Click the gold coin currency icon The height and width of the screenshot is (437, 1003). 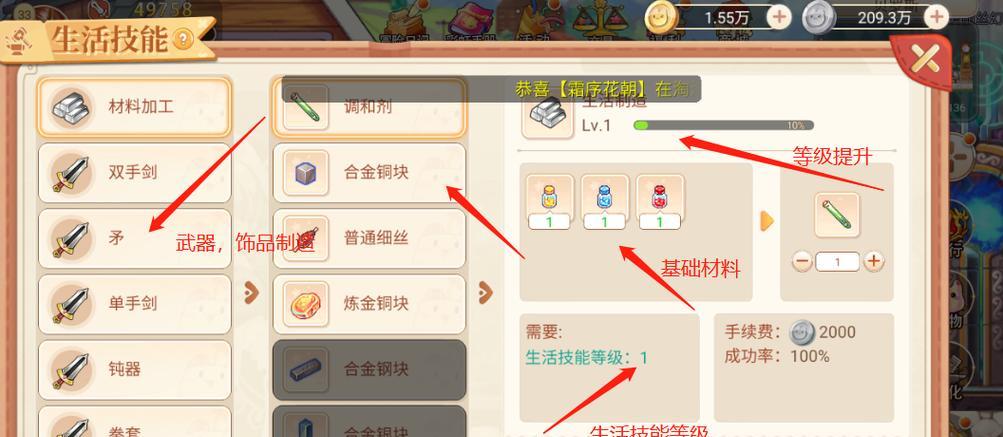coord(661,17)
